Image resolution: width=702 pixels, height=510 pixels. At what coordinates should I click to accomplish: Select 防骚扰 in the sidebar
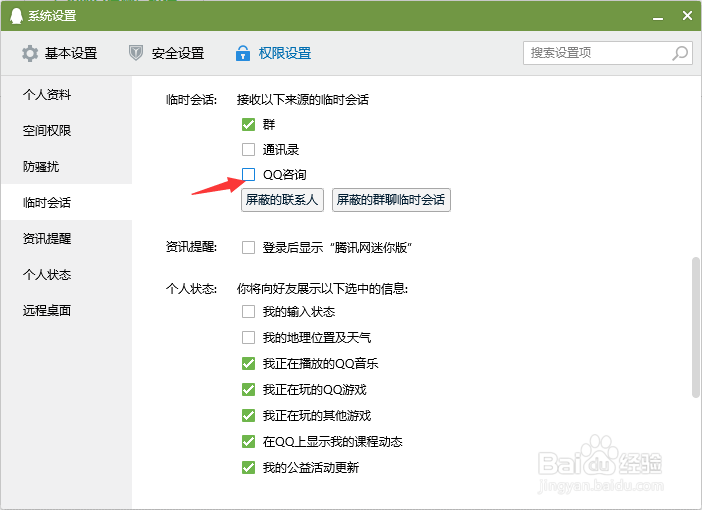66,167
